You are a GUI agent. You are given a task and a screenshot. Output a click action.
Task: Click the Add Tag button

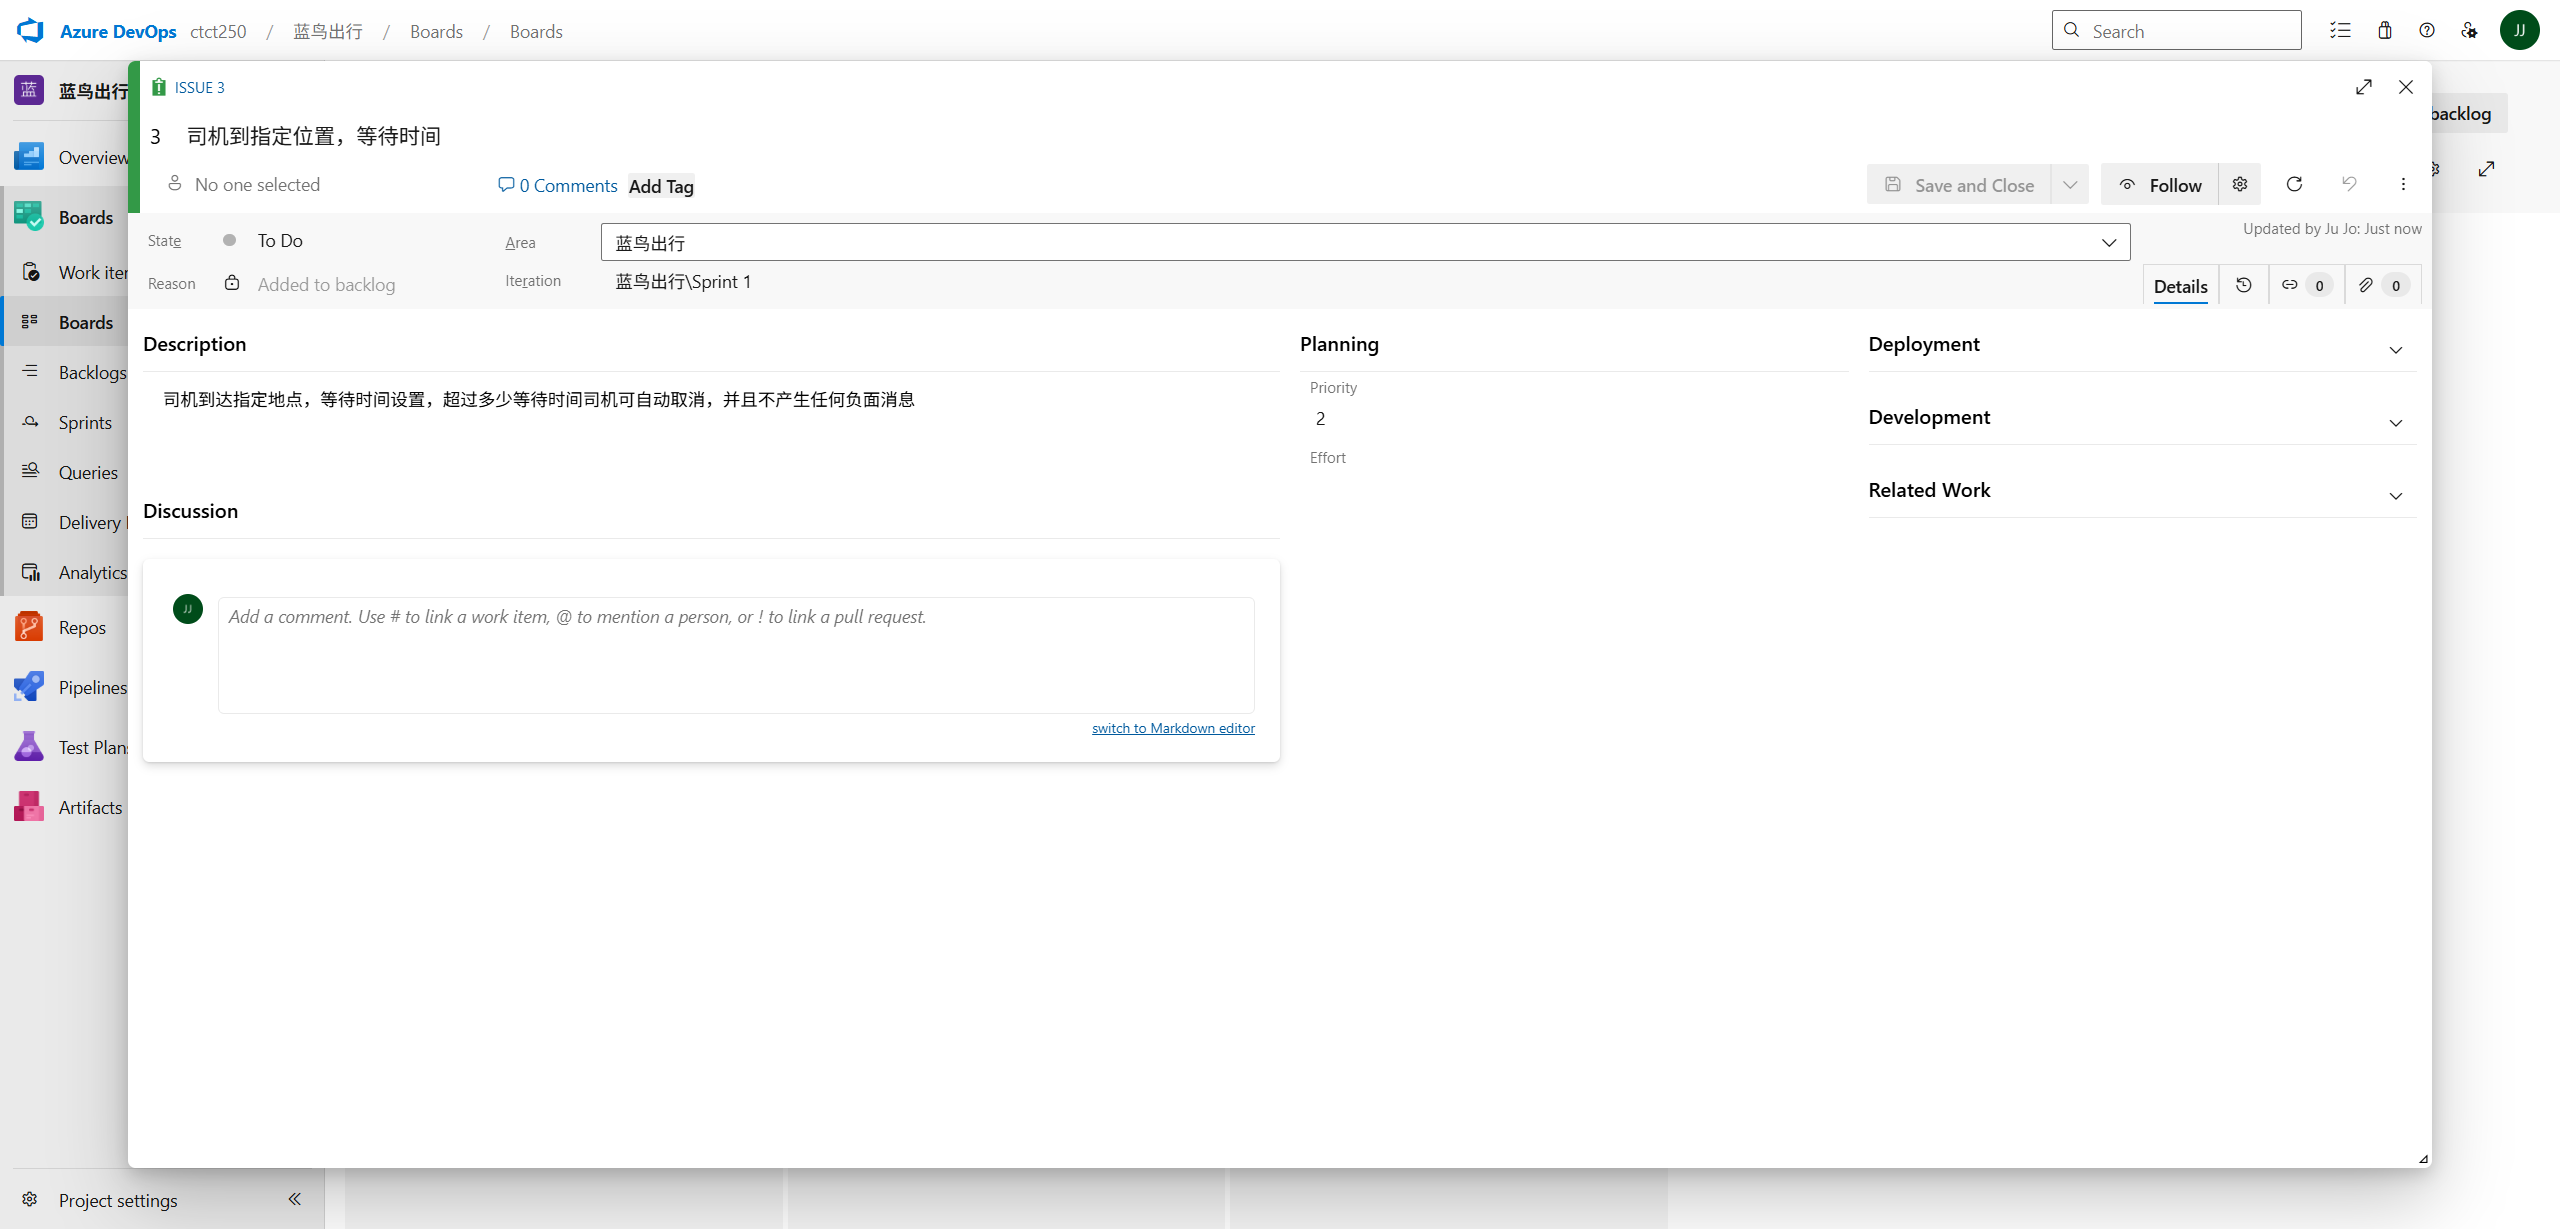661,186
